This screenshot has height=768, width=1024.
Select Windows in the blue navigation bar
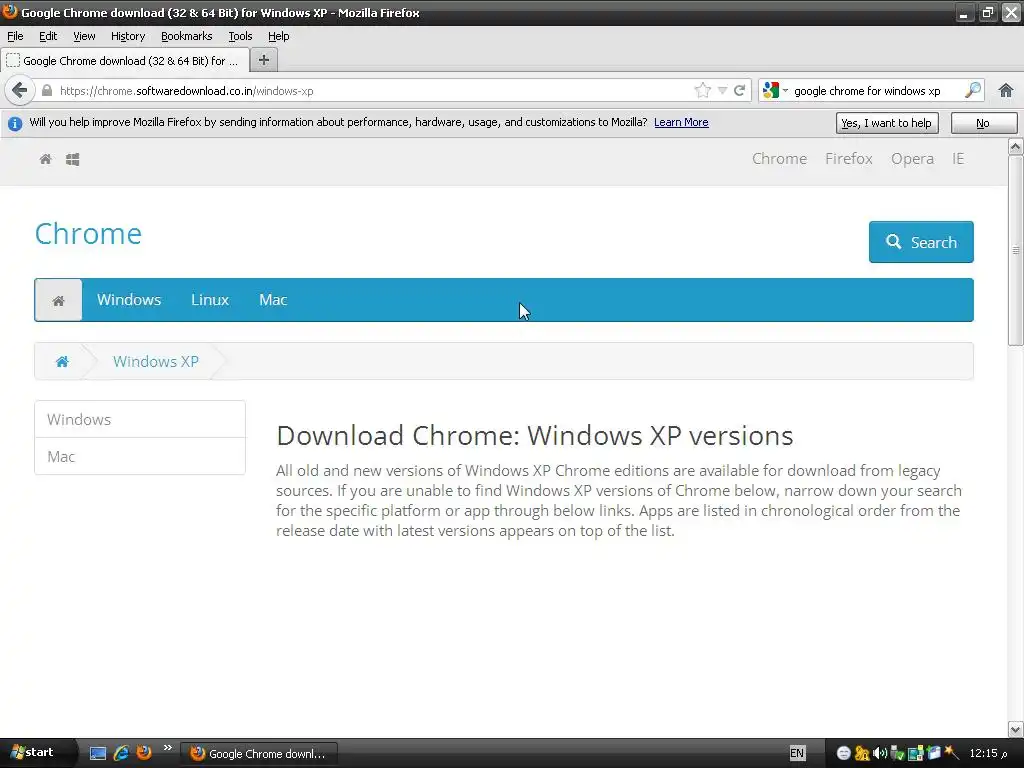tap(129, 300)
